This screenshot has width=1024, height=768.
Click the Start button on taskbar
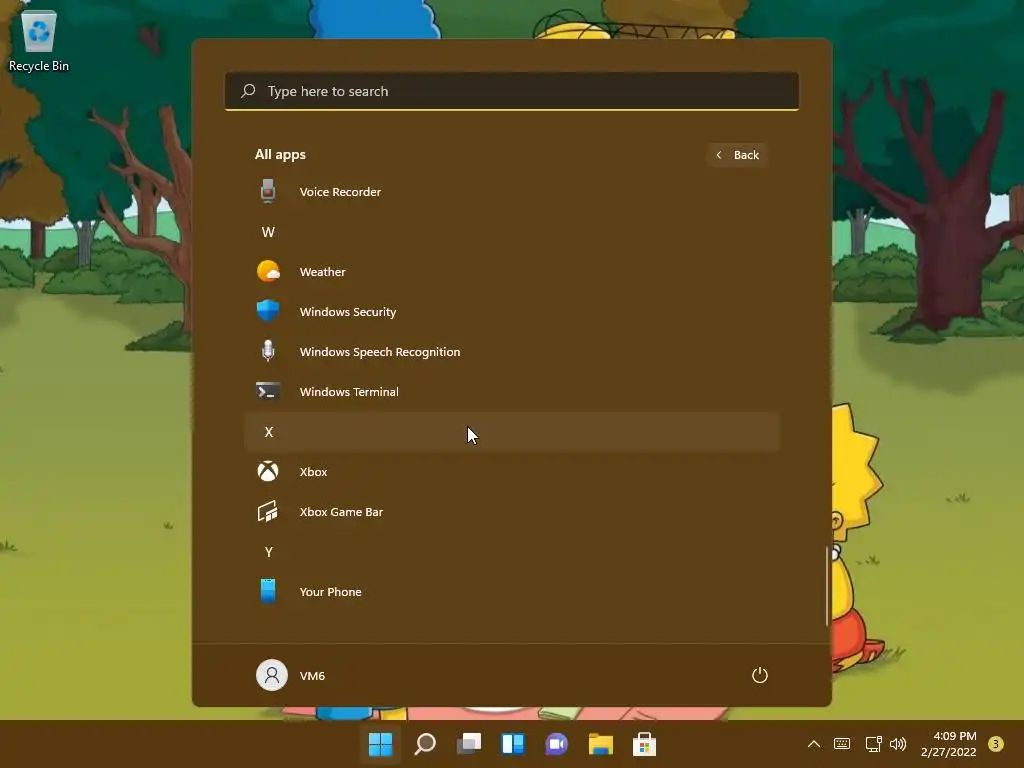tap(380, 743)
